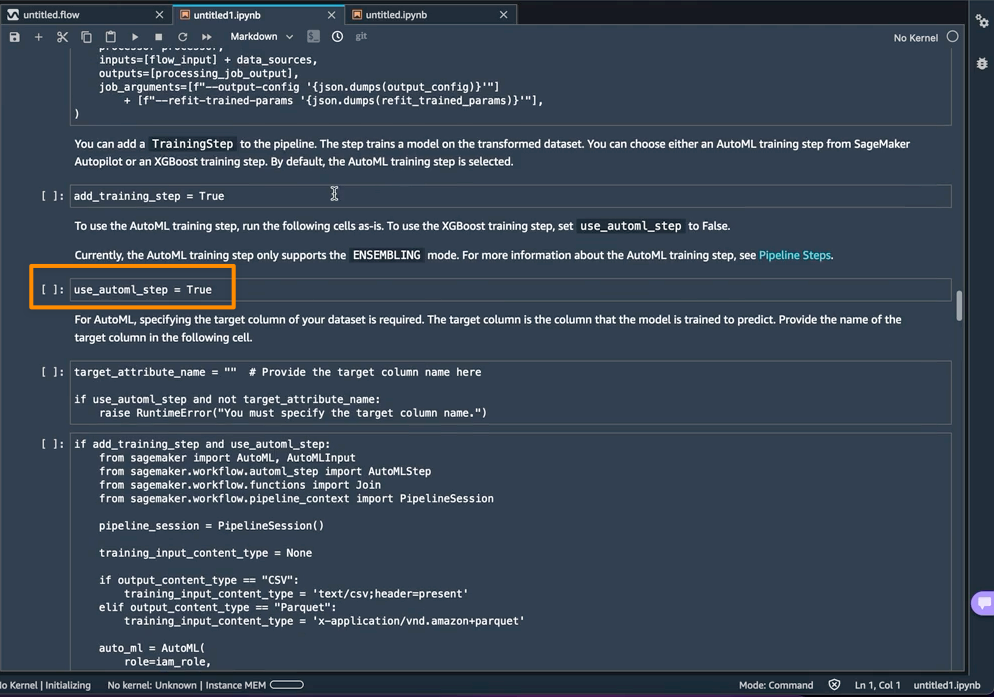The image size is (994, 697).
Task: Click the git button in toolbar
Action: tap(361, 36)
